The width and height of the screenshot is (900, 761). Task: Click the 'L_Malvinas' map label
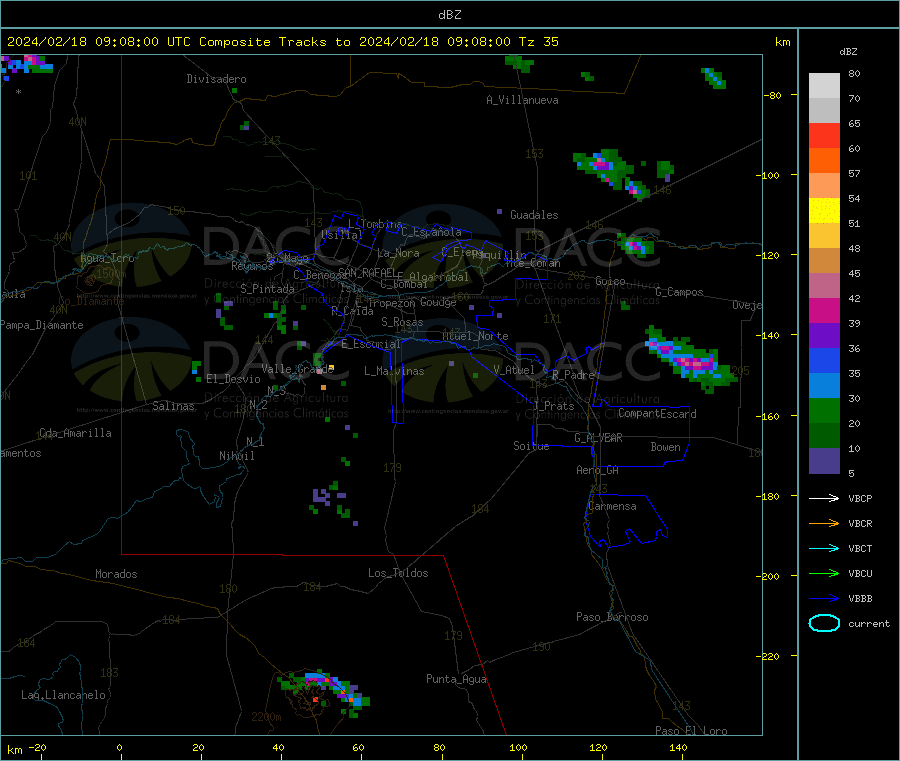tap(394, 371)
